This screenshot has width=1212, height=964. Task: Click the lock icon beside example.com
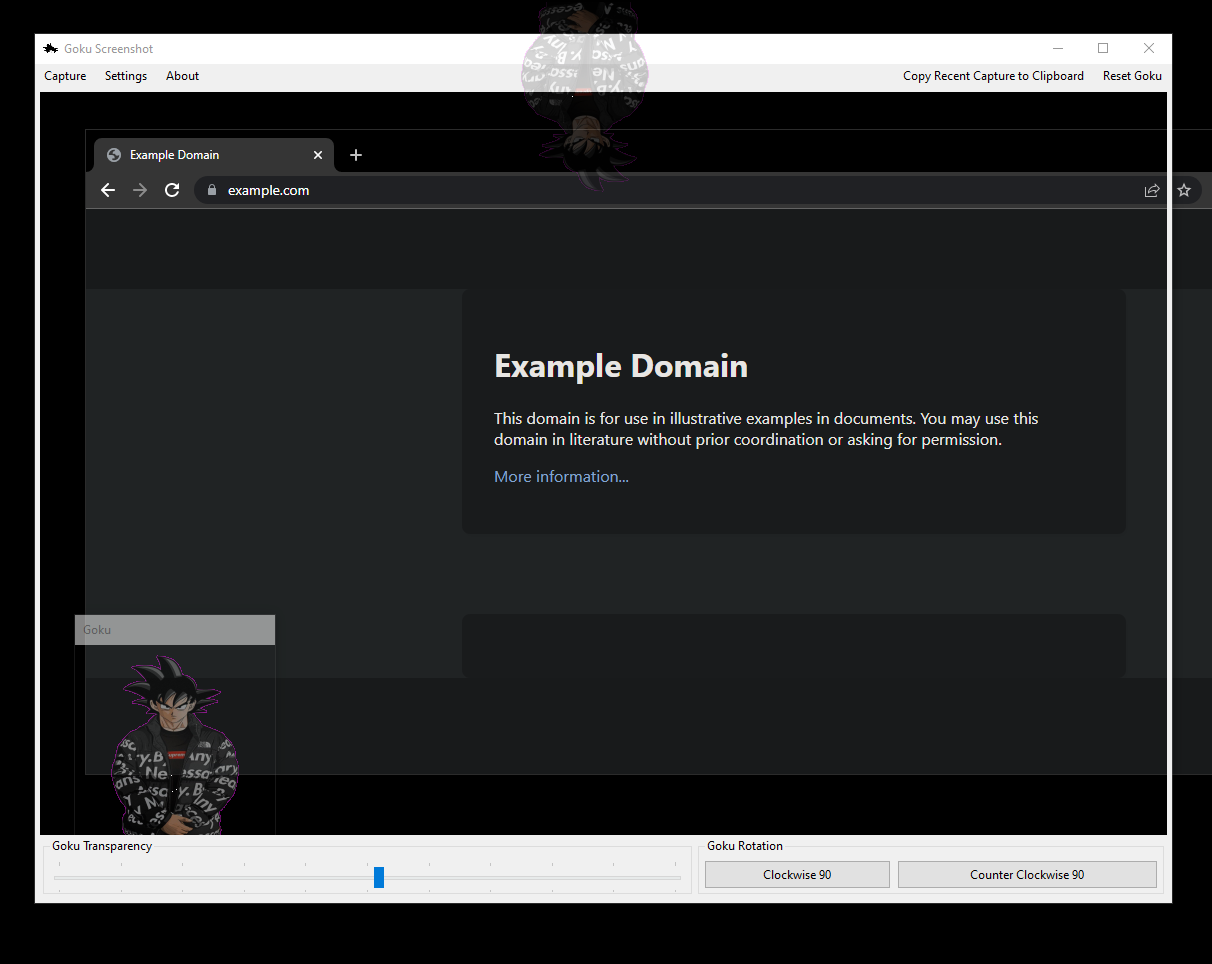click(x=211, y=190)
